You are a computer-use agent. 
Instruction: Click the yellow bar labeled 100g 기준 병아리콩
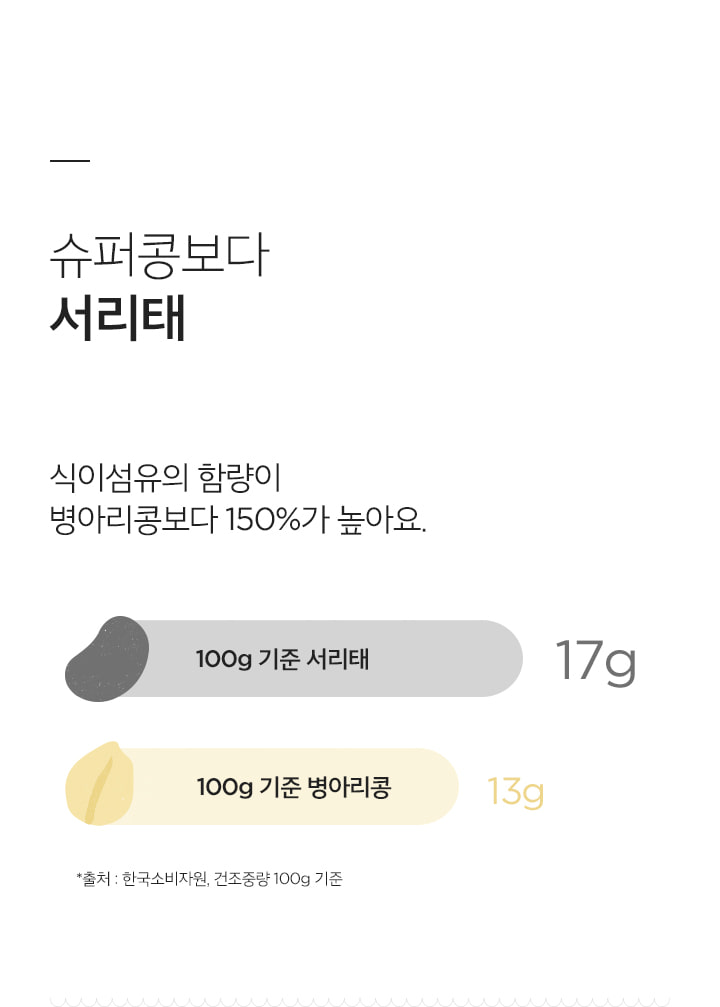pos(262,786)
